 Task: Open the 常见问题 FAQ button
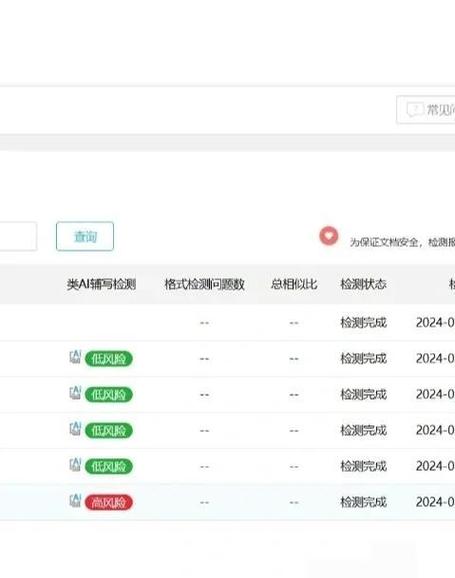click(x=426, y=110)
